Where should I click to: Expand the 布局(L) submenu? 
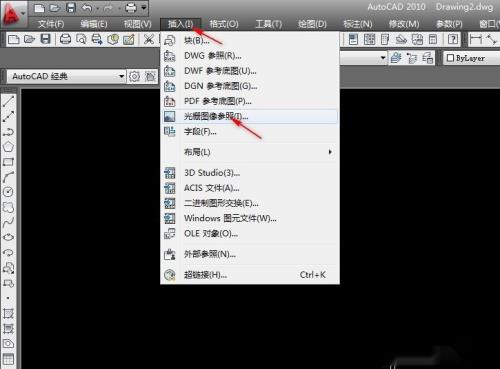pos(250,152)
